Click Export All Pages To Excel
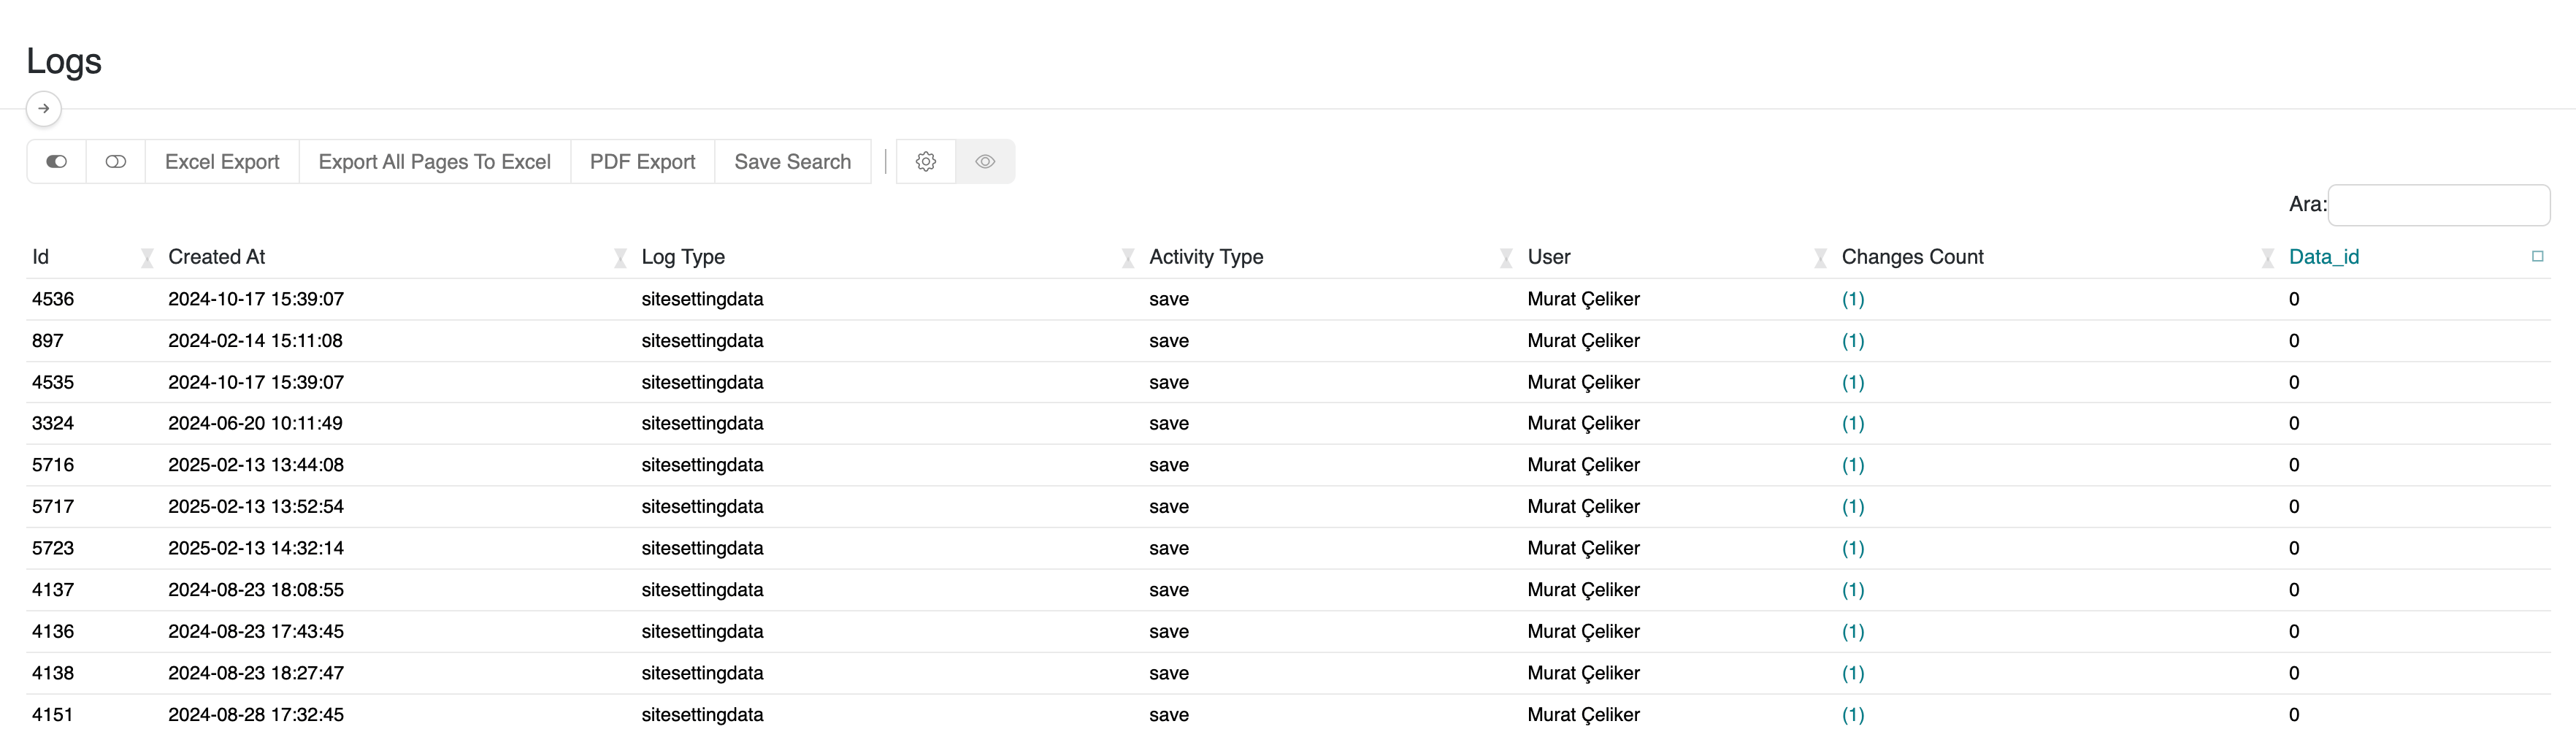2576x732 pixels. pos(435,161)
